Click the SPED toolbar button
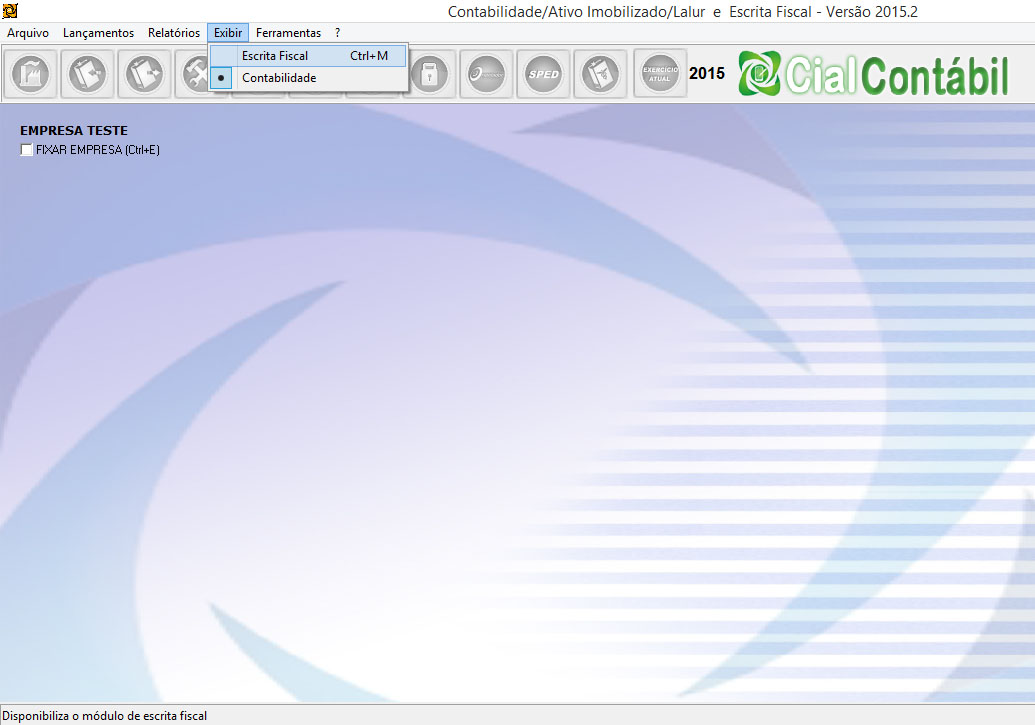The height and width of the screenshot is (725, 1035). [x=543, y=74]
